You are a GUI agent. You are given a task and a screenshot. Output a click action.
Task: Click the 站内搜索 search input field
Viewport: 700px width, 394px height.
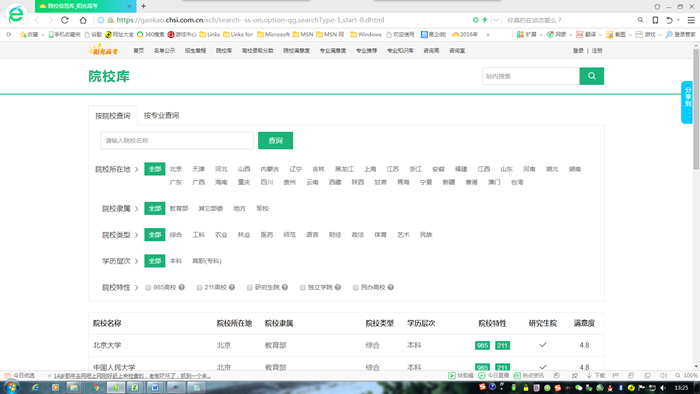(x=531, y=76)
